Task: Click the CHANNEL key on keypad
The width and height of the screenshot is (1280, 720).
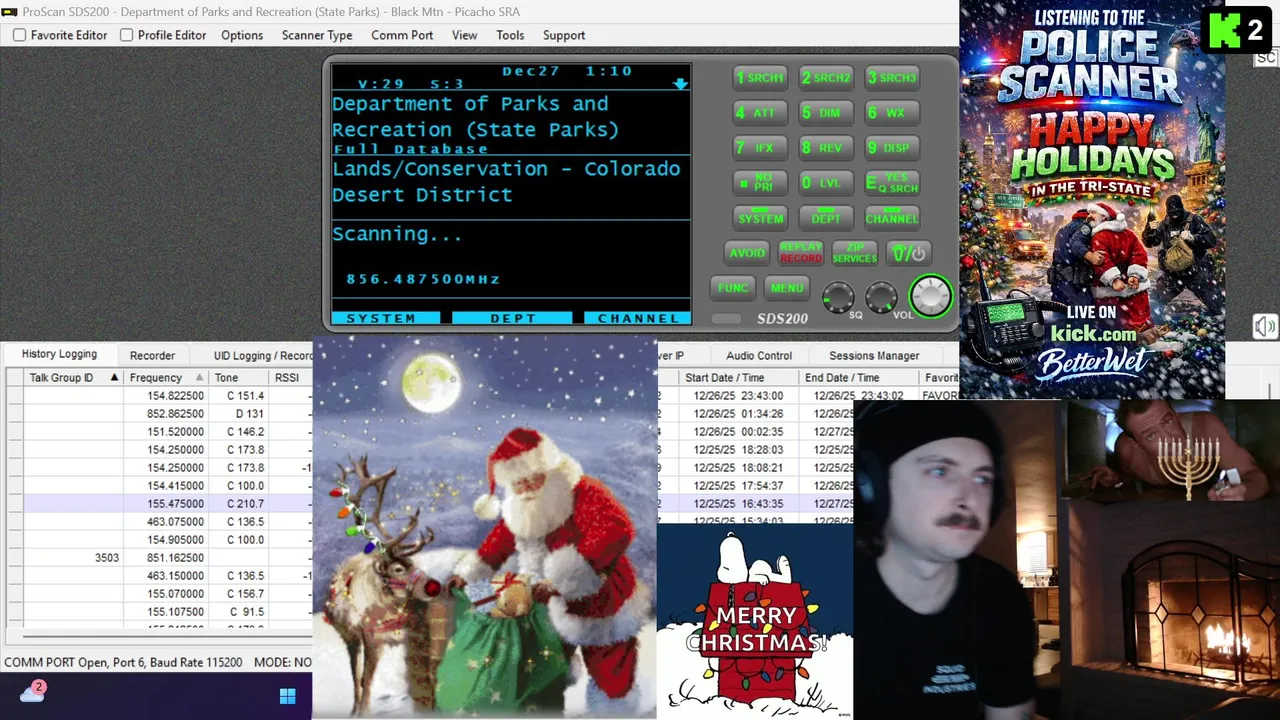Action: coord(892,218)
